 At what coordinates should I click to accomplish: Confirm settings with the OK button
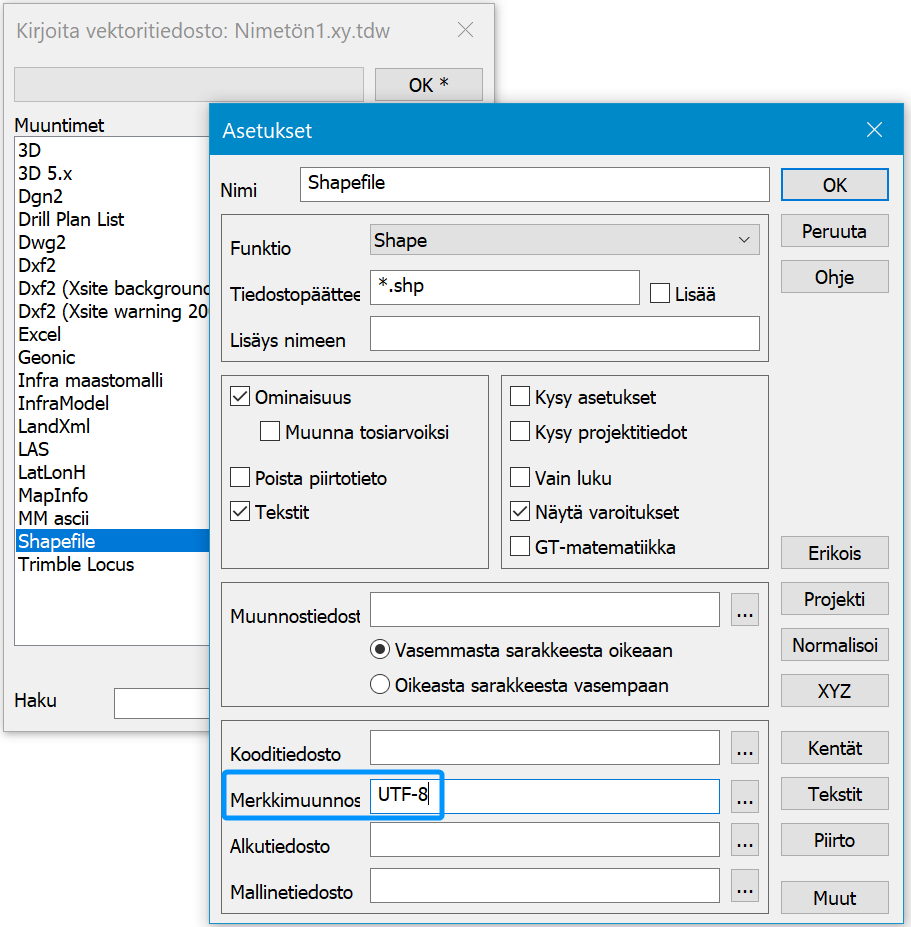coord(834,184)
